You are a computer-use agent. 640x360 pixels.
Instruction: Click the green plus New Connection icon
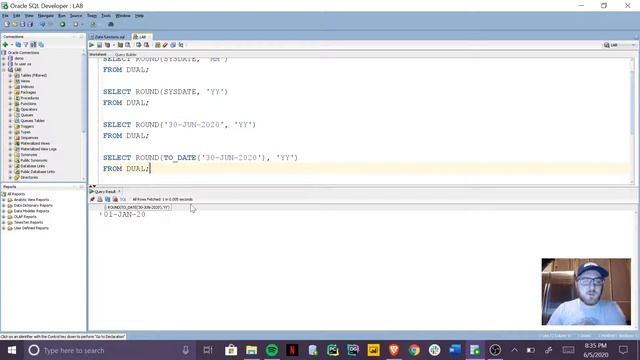click(5, 44)
